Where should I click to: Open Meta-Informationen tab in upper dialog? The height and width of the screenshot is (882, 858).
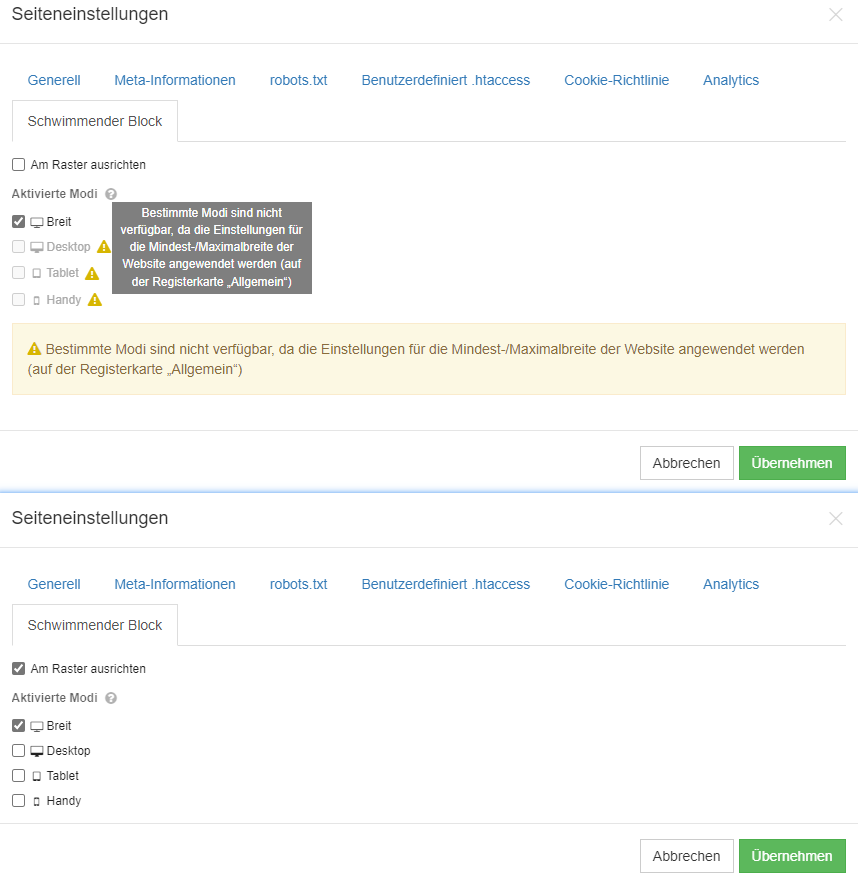tap(175, 80)
